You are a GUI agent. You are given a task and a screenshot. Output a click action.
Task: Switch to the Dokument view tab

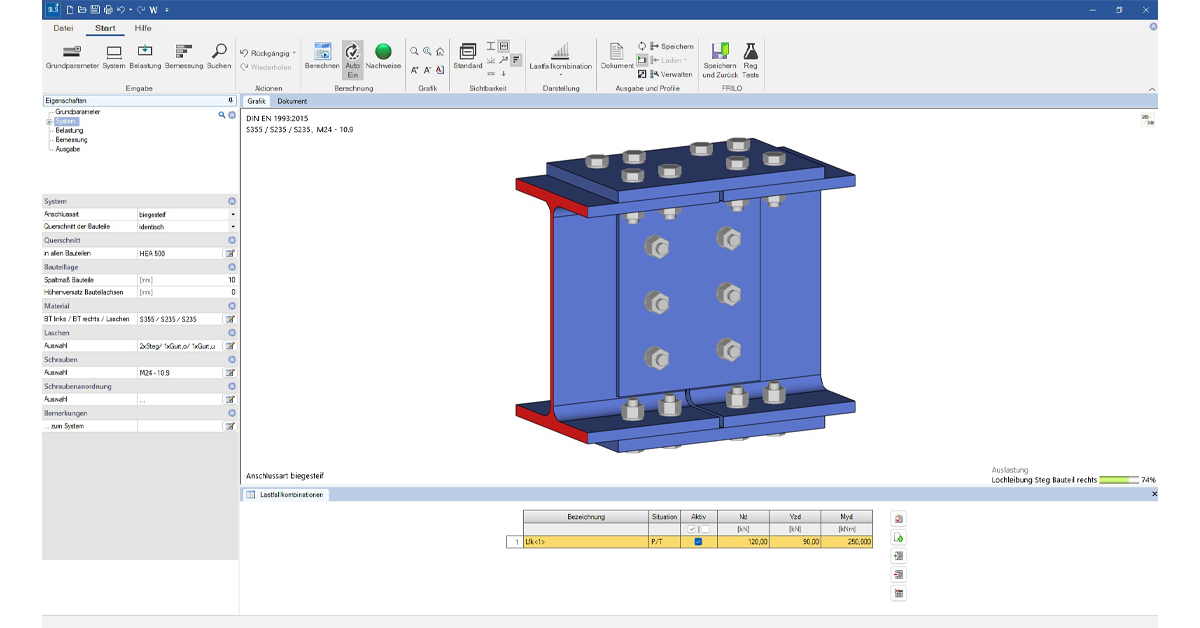coord(292,101)
